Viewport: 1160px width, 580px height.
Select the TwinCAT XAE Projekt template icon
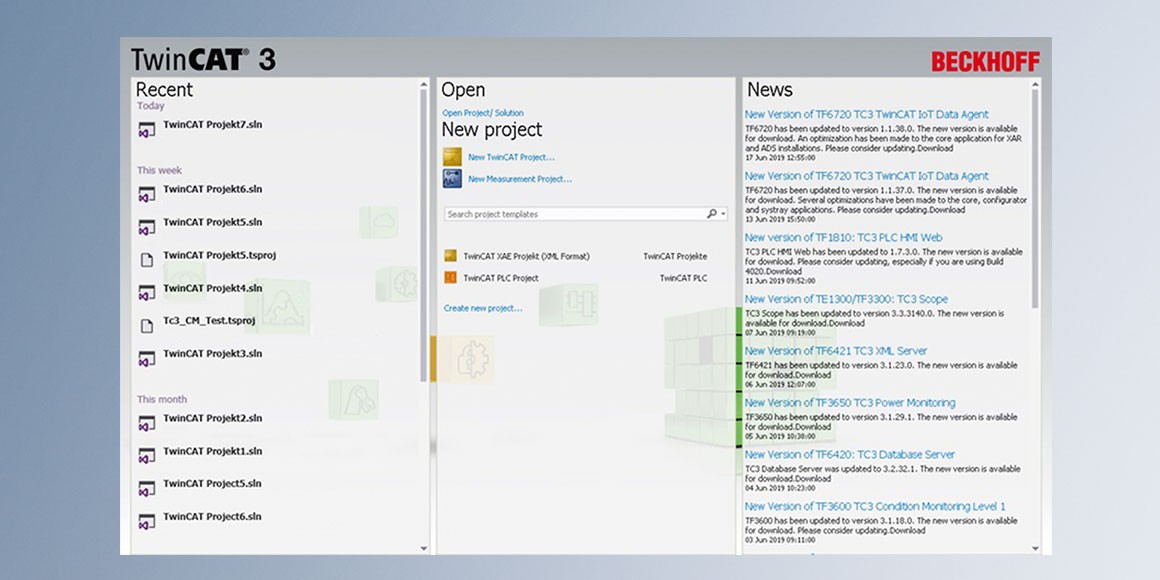tap(450, 256)
